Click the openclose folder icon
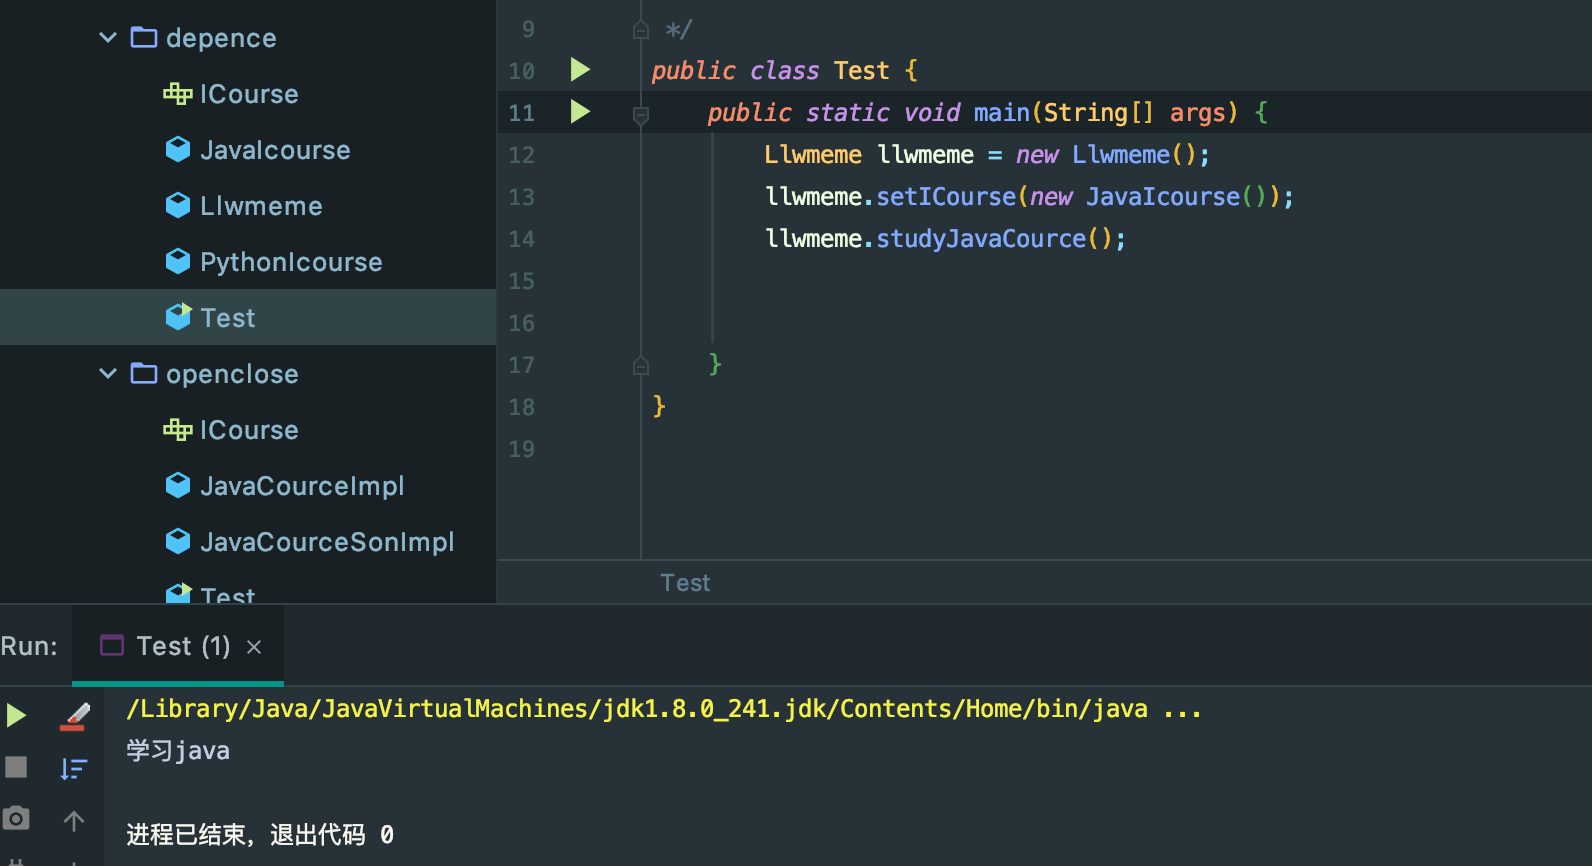 144,374
